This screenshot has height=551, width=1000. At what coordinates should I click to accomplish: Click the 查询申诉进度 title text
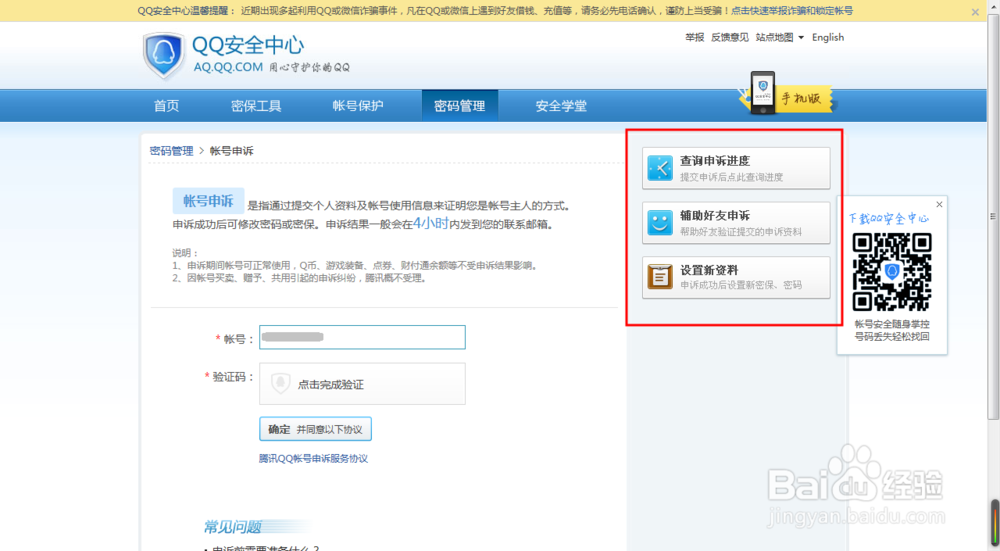[x=715, y=161]
